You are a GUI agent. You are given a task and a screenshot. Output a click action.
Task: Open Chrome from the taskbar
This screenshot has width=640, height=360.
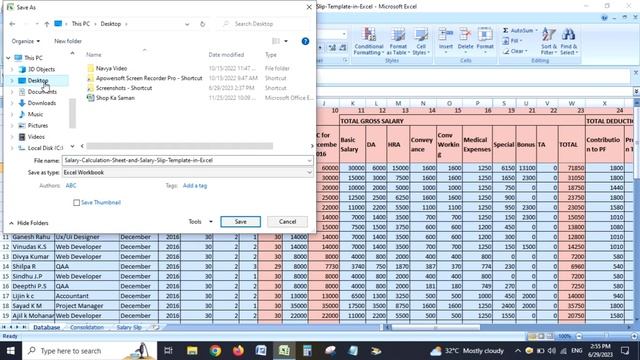[215, 351]
